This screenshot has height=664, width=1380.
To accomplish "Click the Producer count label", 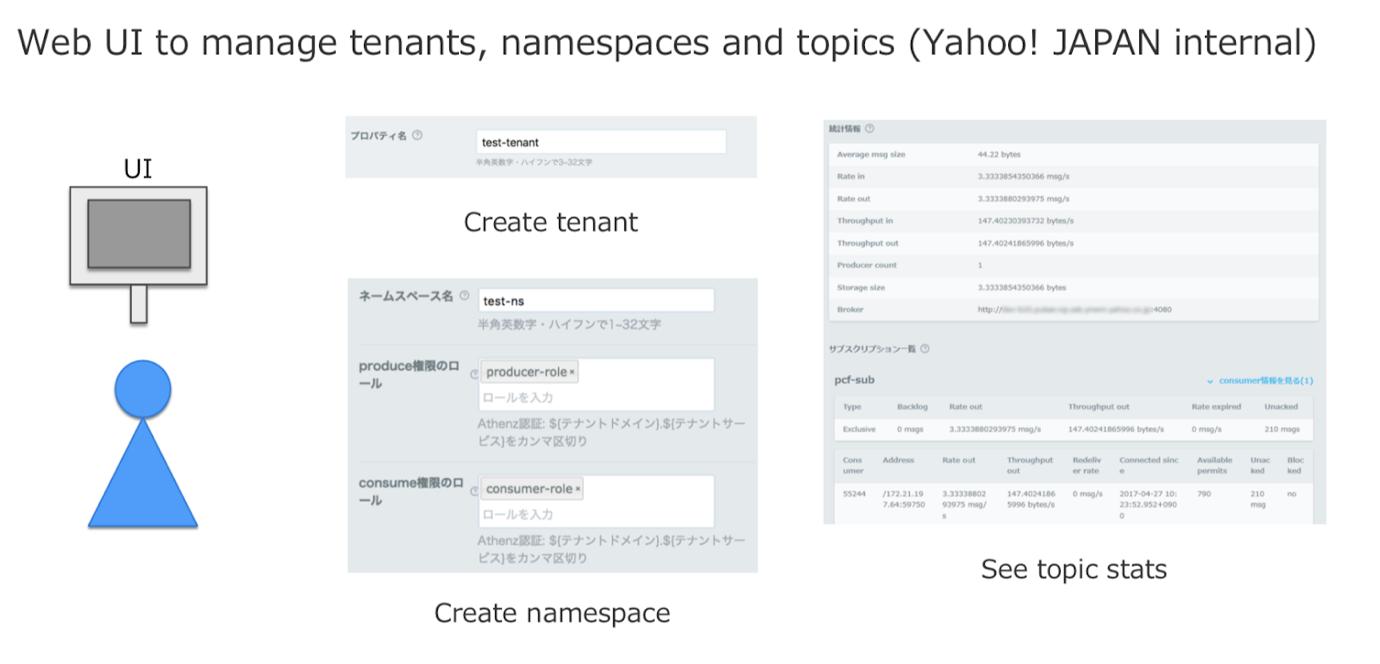I will (867, 265).
